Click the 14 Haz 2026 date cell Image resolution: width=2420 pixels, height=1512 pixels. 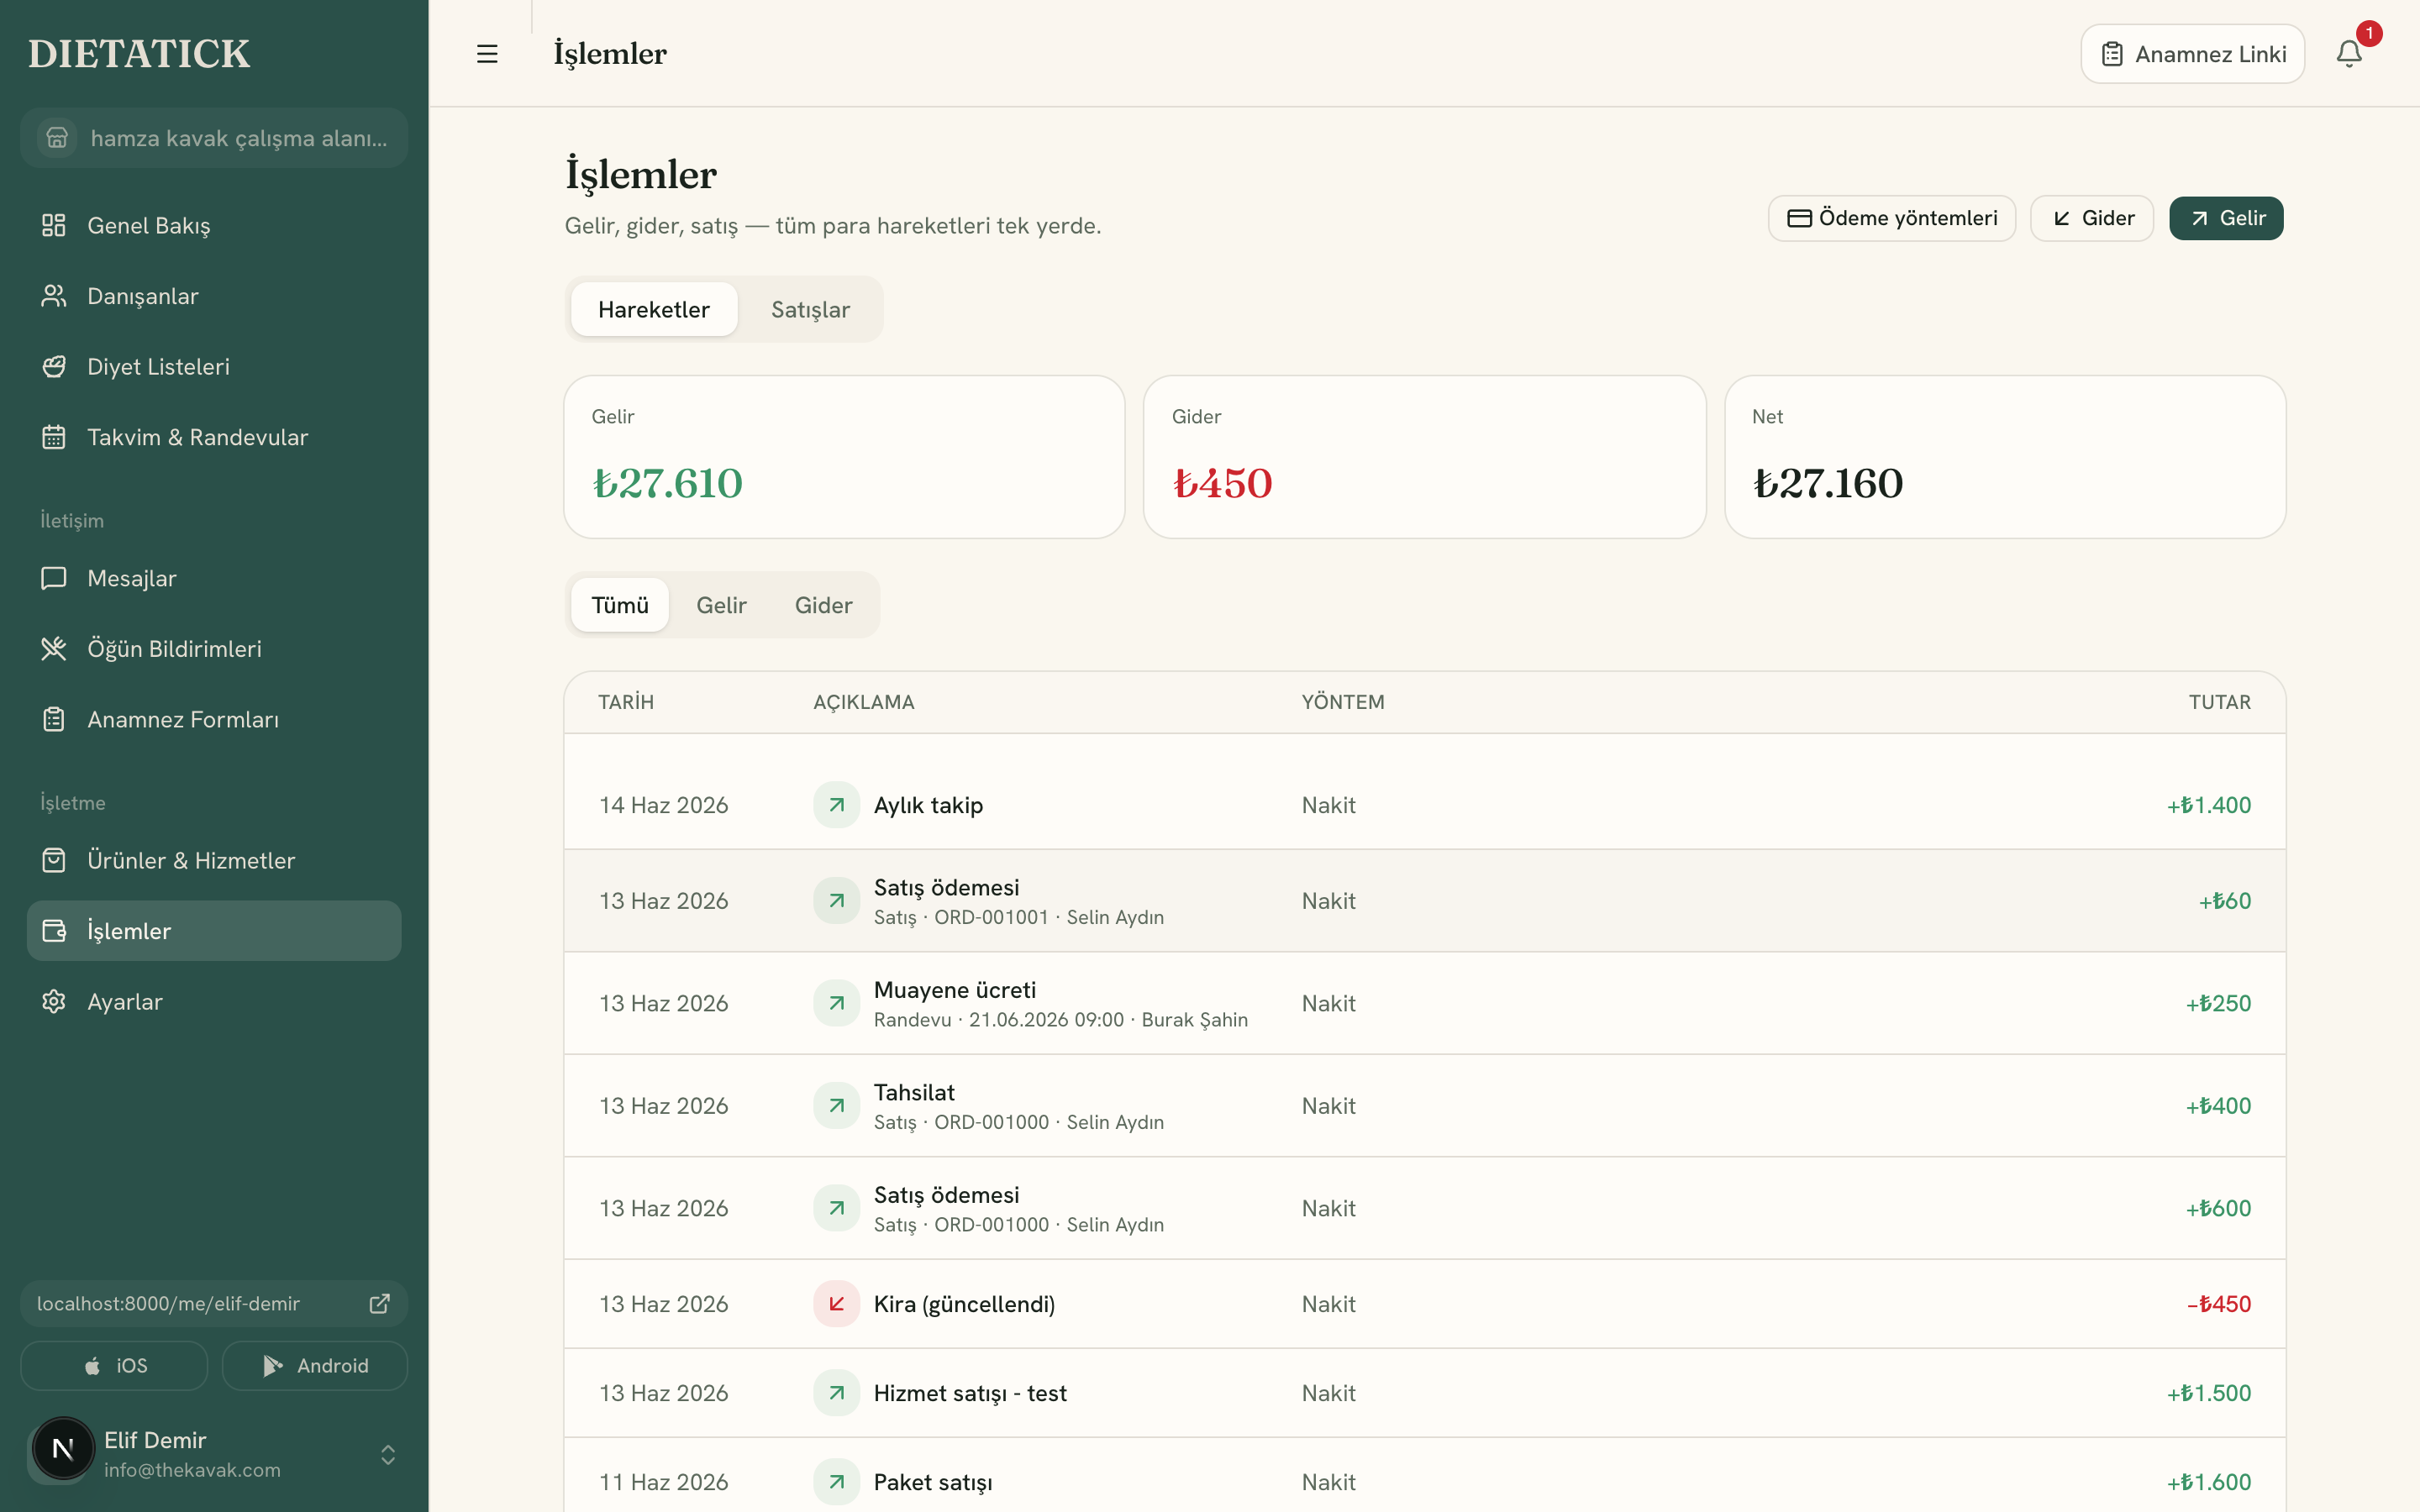pos(664,805)
